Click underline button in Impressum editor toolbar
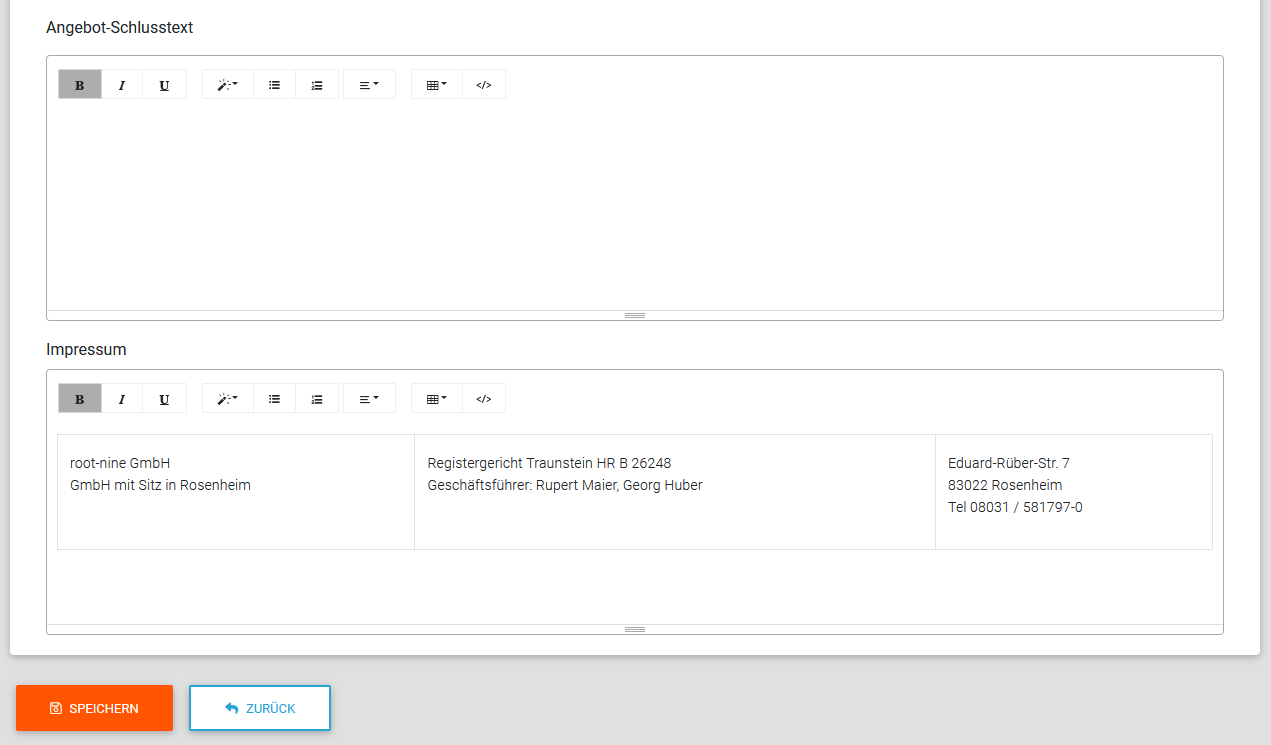This screenshot has height=745, width=1271. 164,399
